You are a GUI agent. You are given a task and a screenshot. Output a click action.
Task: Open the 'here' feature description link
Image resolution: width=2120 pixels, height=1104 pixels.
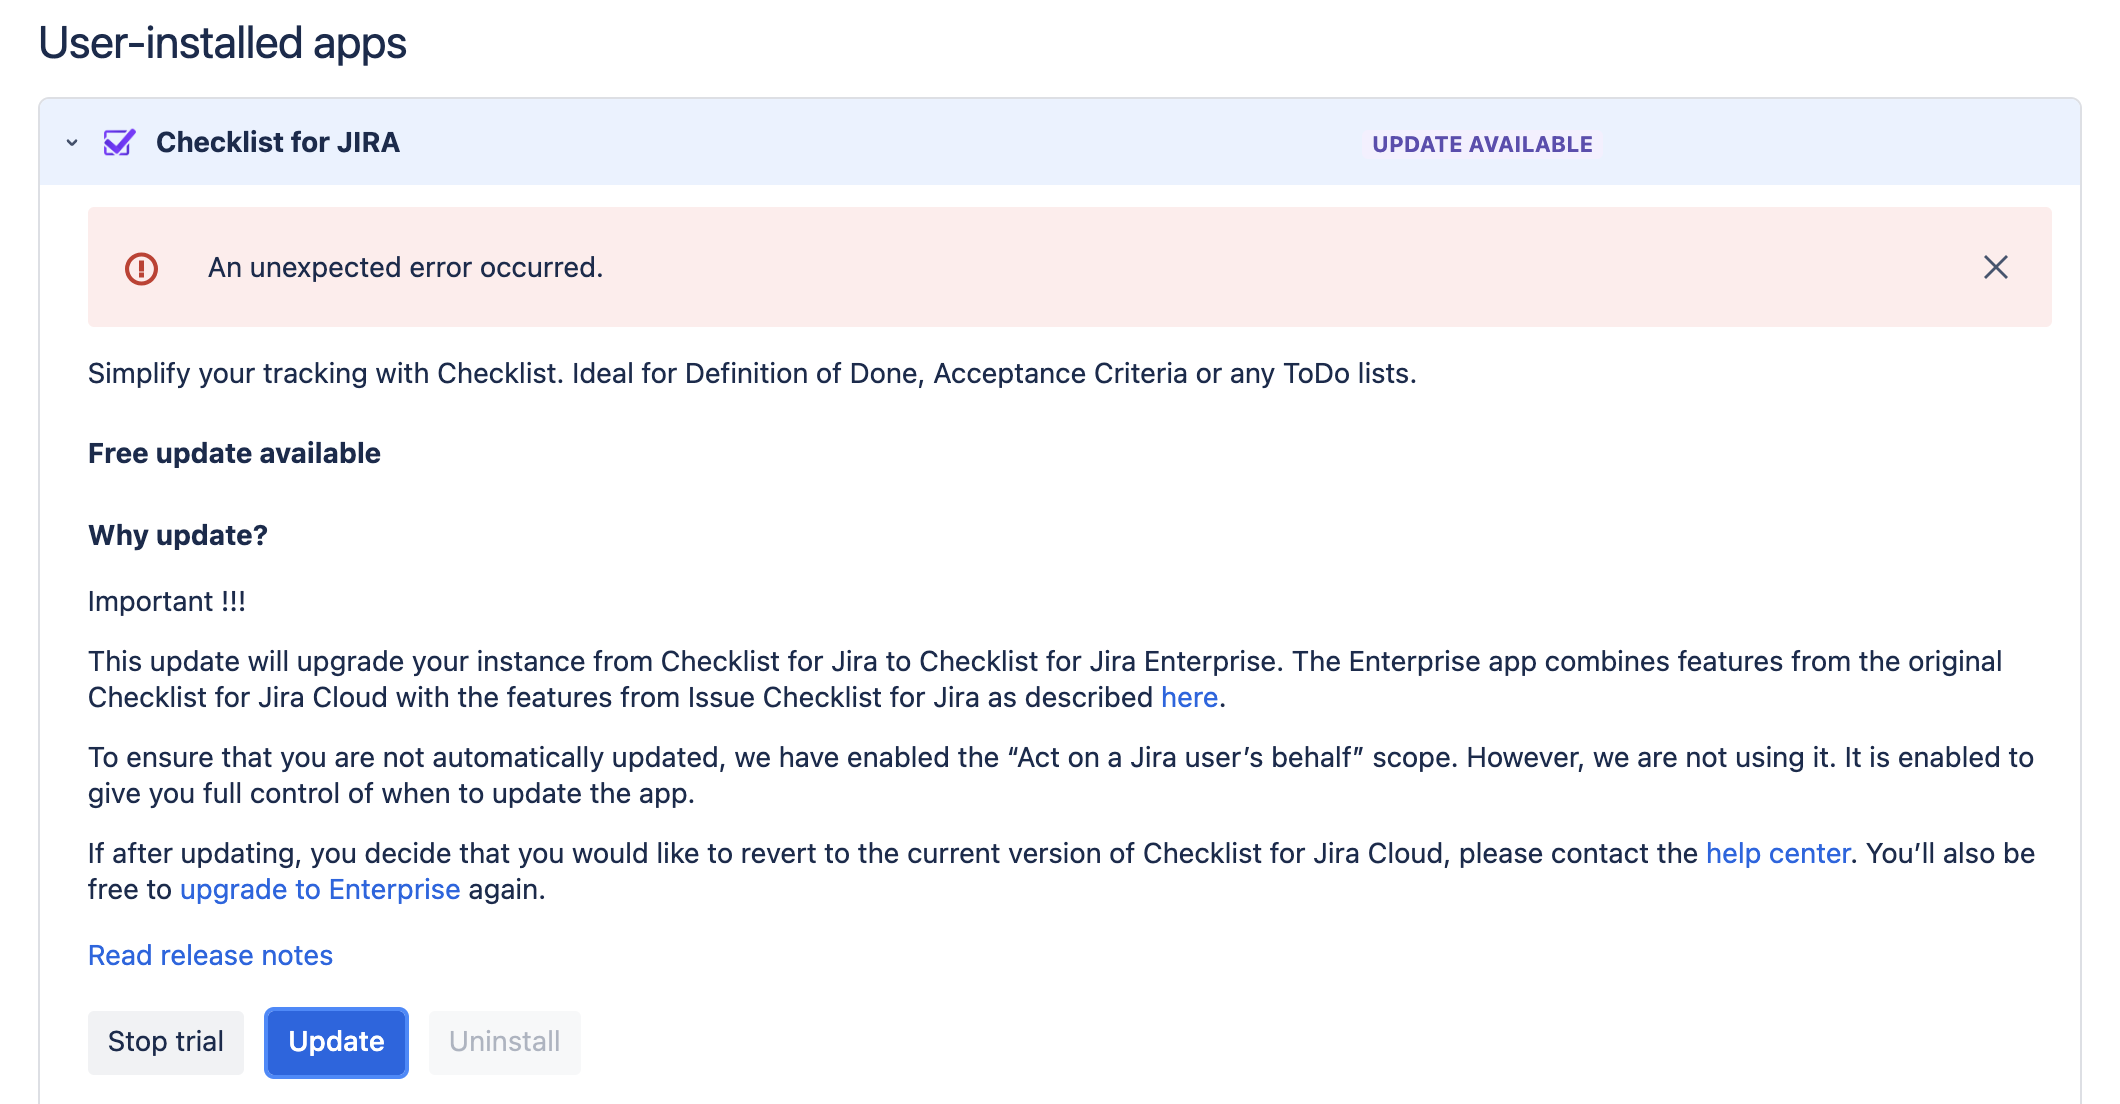click(1189, 697)
